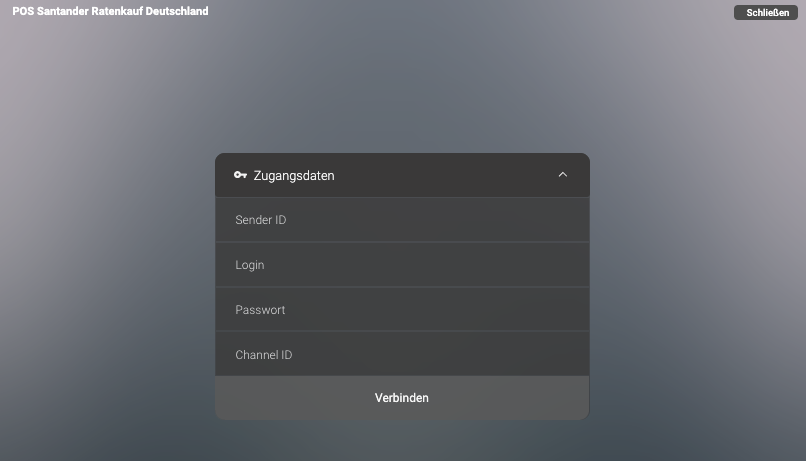Click the empty right side of the Channel ID row
This screenshot has height=461, width=806.
488,354
